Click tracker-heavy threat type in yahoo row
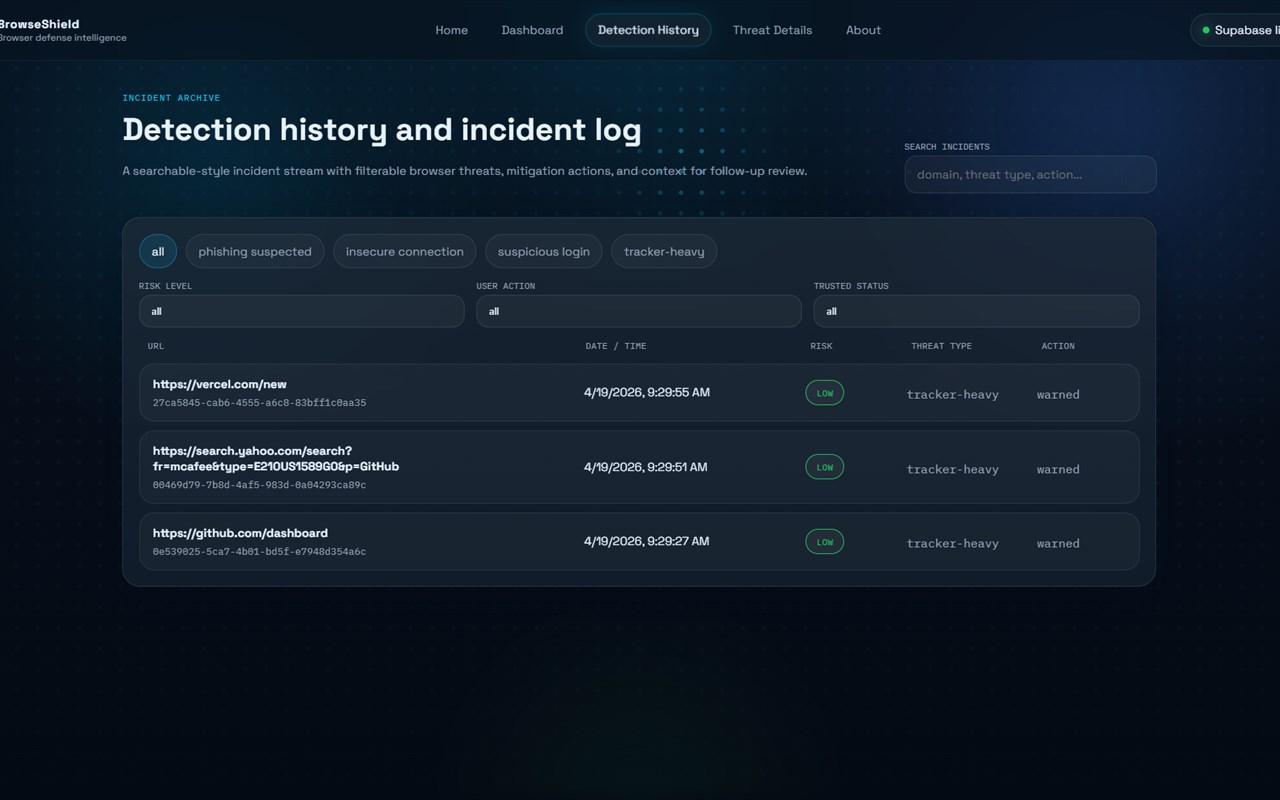The height and width of the screenshot is (800, 1280). pos(953,469)
